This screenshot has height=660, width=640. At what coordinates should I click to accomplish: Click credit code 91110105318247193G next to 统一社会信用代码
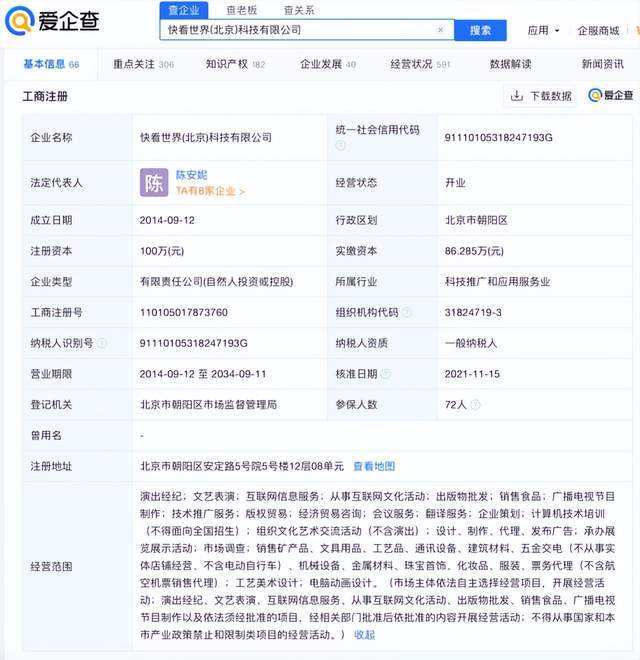(499, 137)
